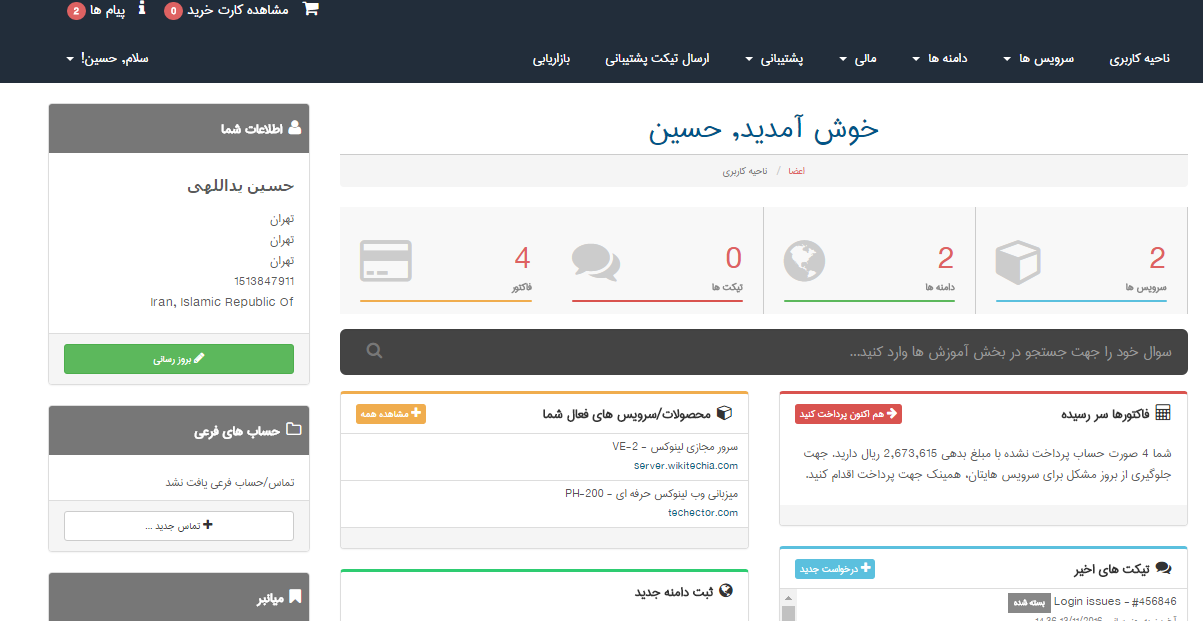1203x621 pixels.
Task: Expand the پشتیبانی menu
Action: [774, 59]
